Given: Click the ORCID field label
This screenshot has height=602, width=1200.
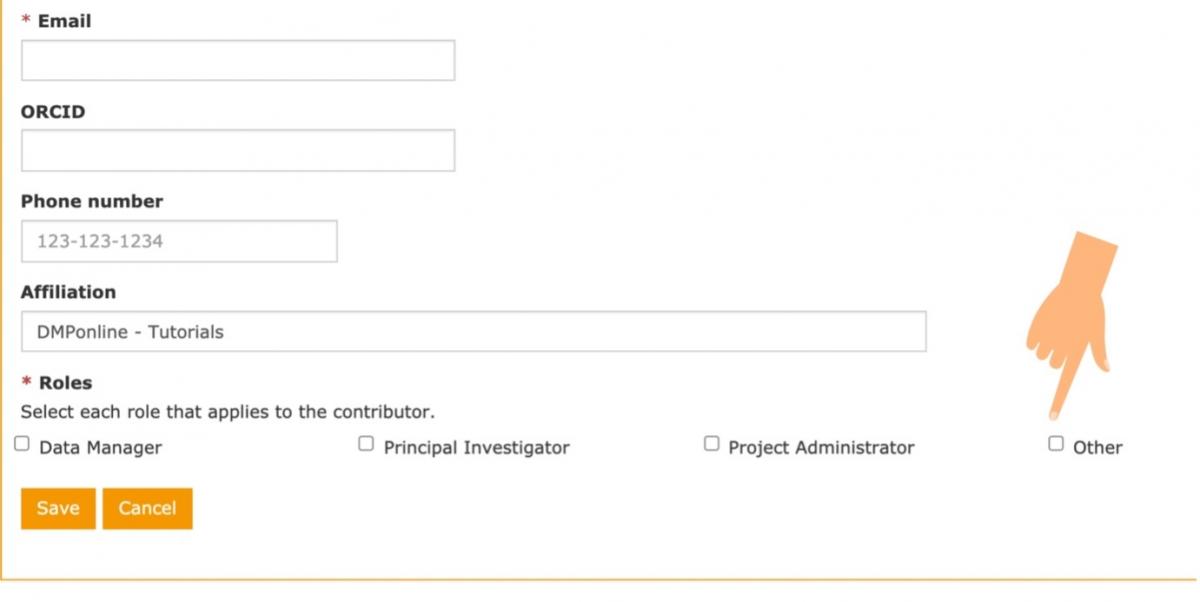Looking at the screenshot, I should click(53, 112).
